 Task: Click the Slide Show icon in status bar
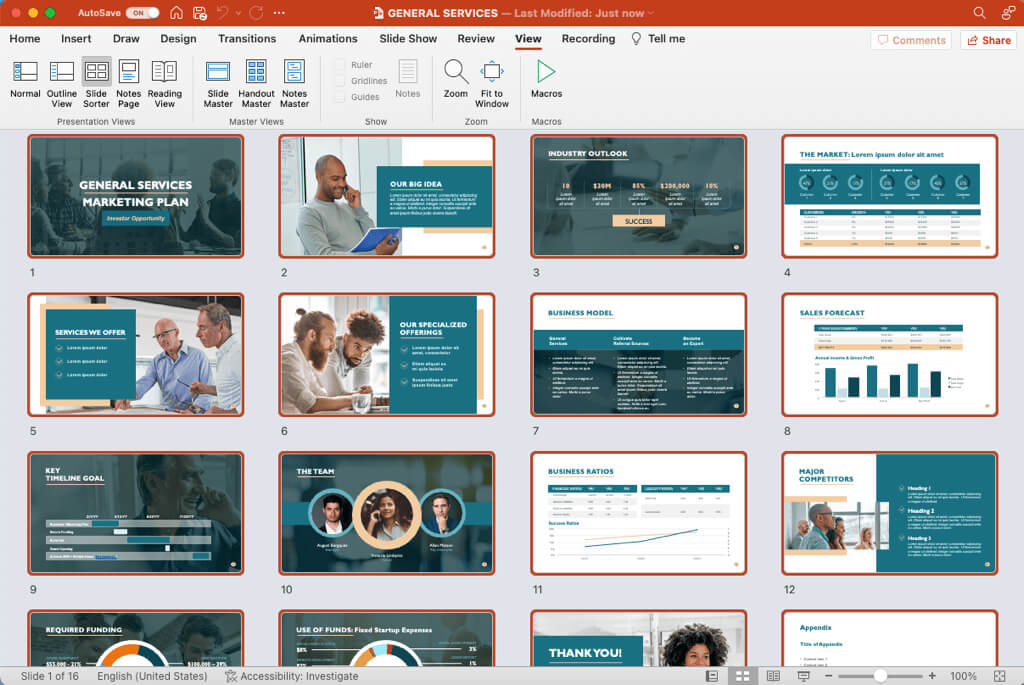point(803,676)
